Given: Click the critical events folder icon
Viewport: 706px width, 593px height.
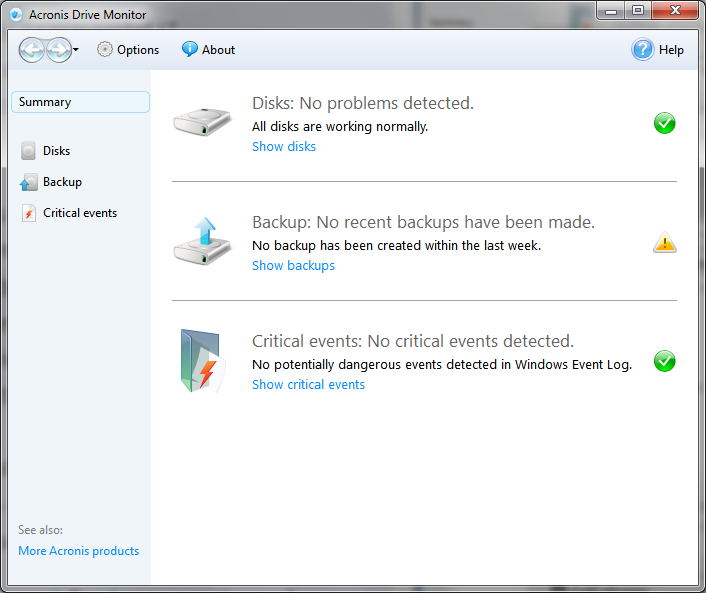Looking at the screenshot, I should click(200, 361).
